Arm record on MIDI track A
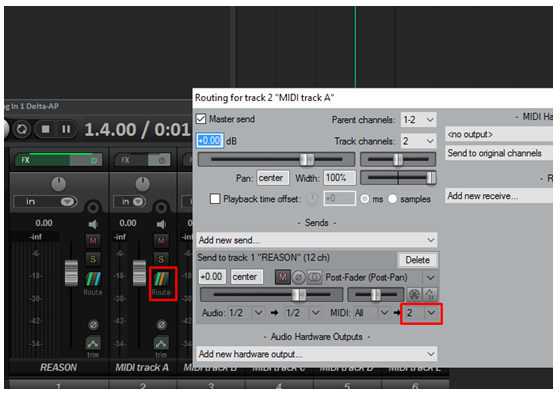Image resolution: width=560 pixels, height=395 pixels. click(161, 208)
